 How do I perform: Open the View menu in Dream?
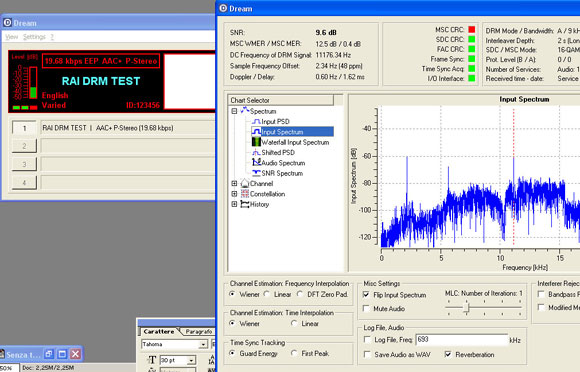[11, 37]
